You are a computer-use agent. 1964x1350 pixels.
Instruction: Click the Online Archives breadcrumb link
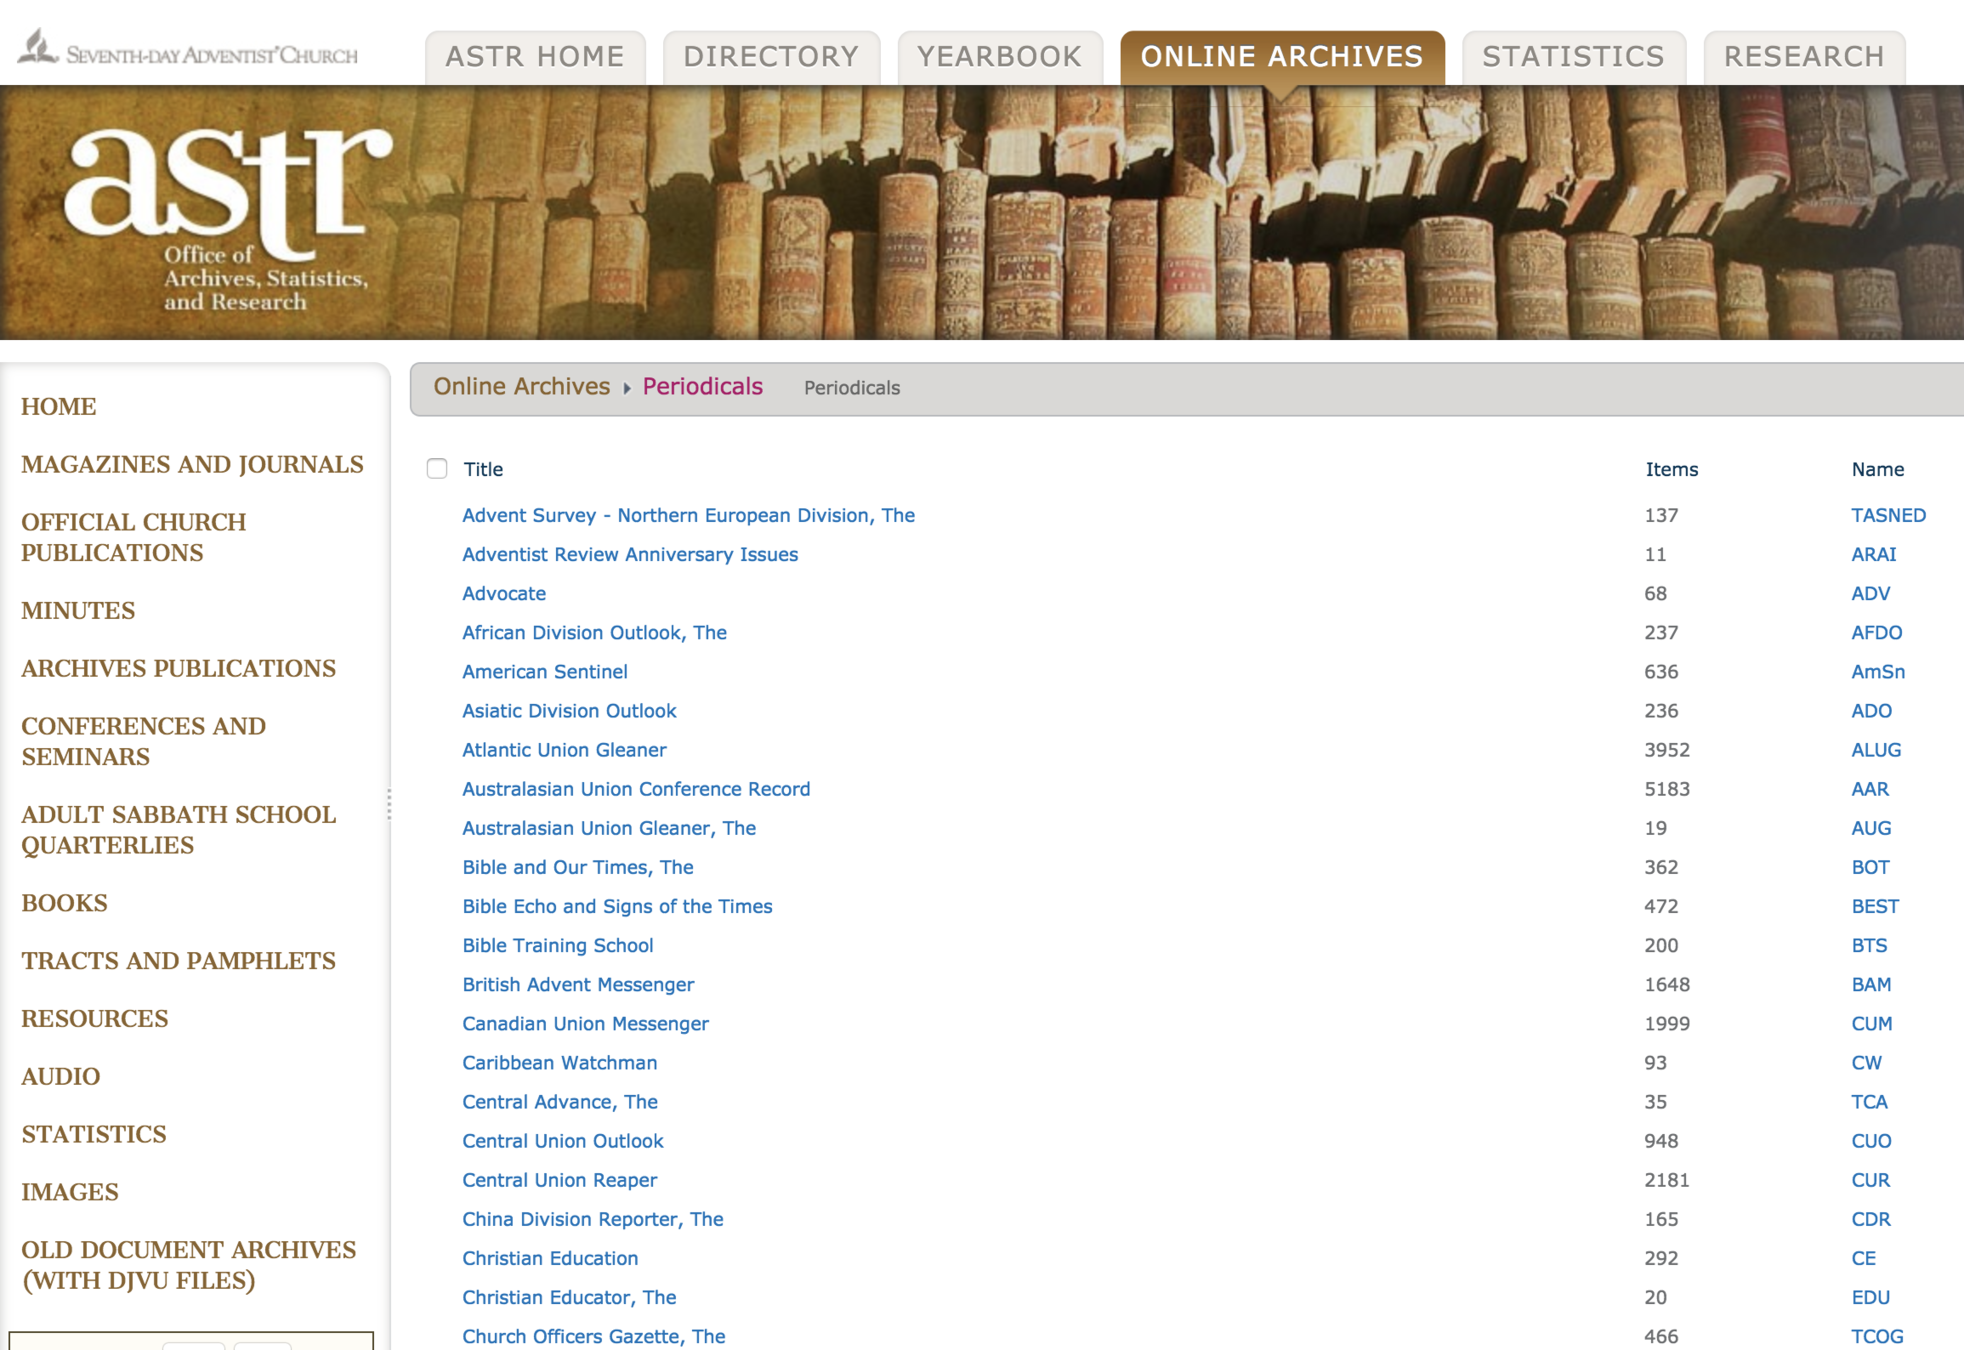pyautogui.click(x=521, y=387)
